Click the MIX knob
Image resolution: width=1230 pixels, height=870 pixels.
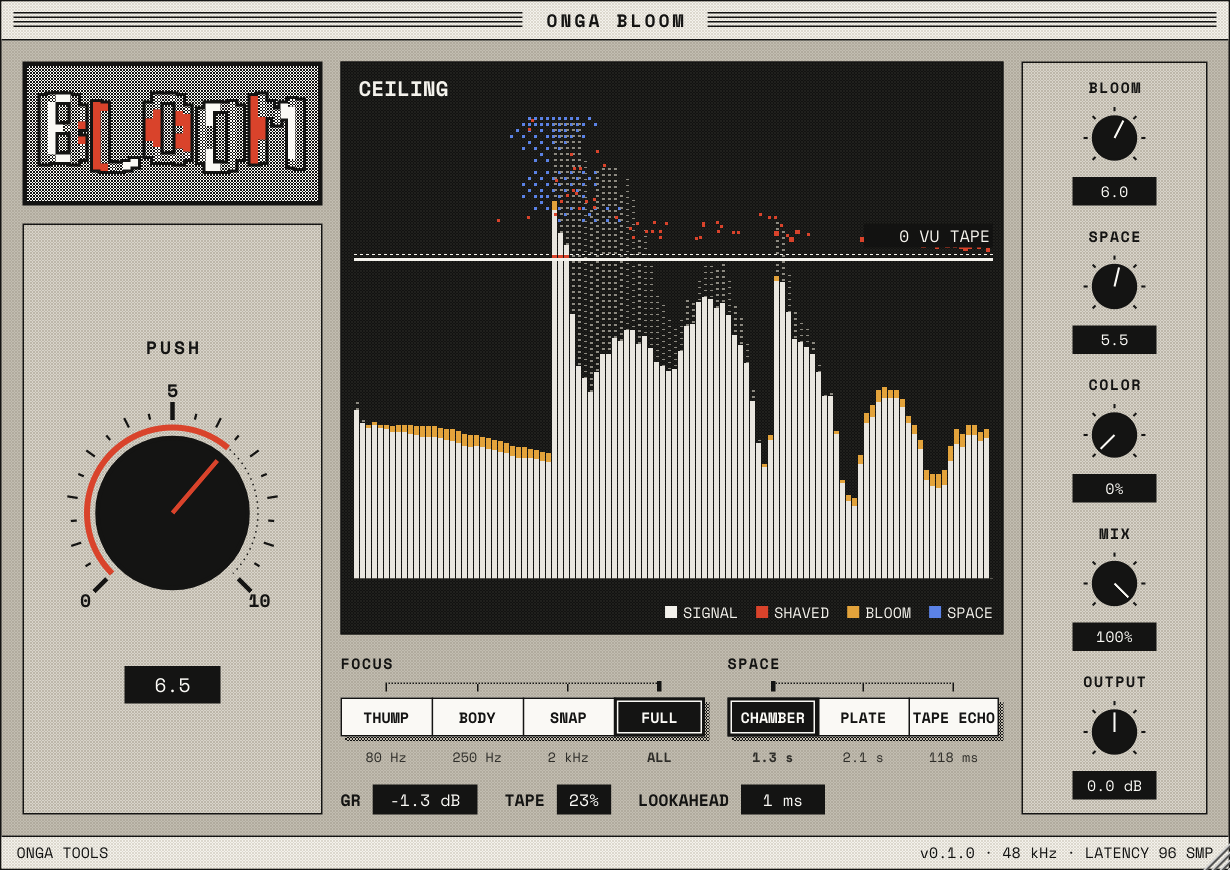[1114, 583]
